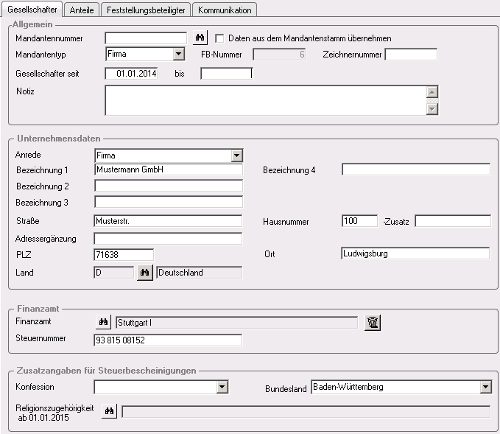Click the Notiz scrollbar up arrow
This screenshot has width=500, height=434.
click(432, 92)
